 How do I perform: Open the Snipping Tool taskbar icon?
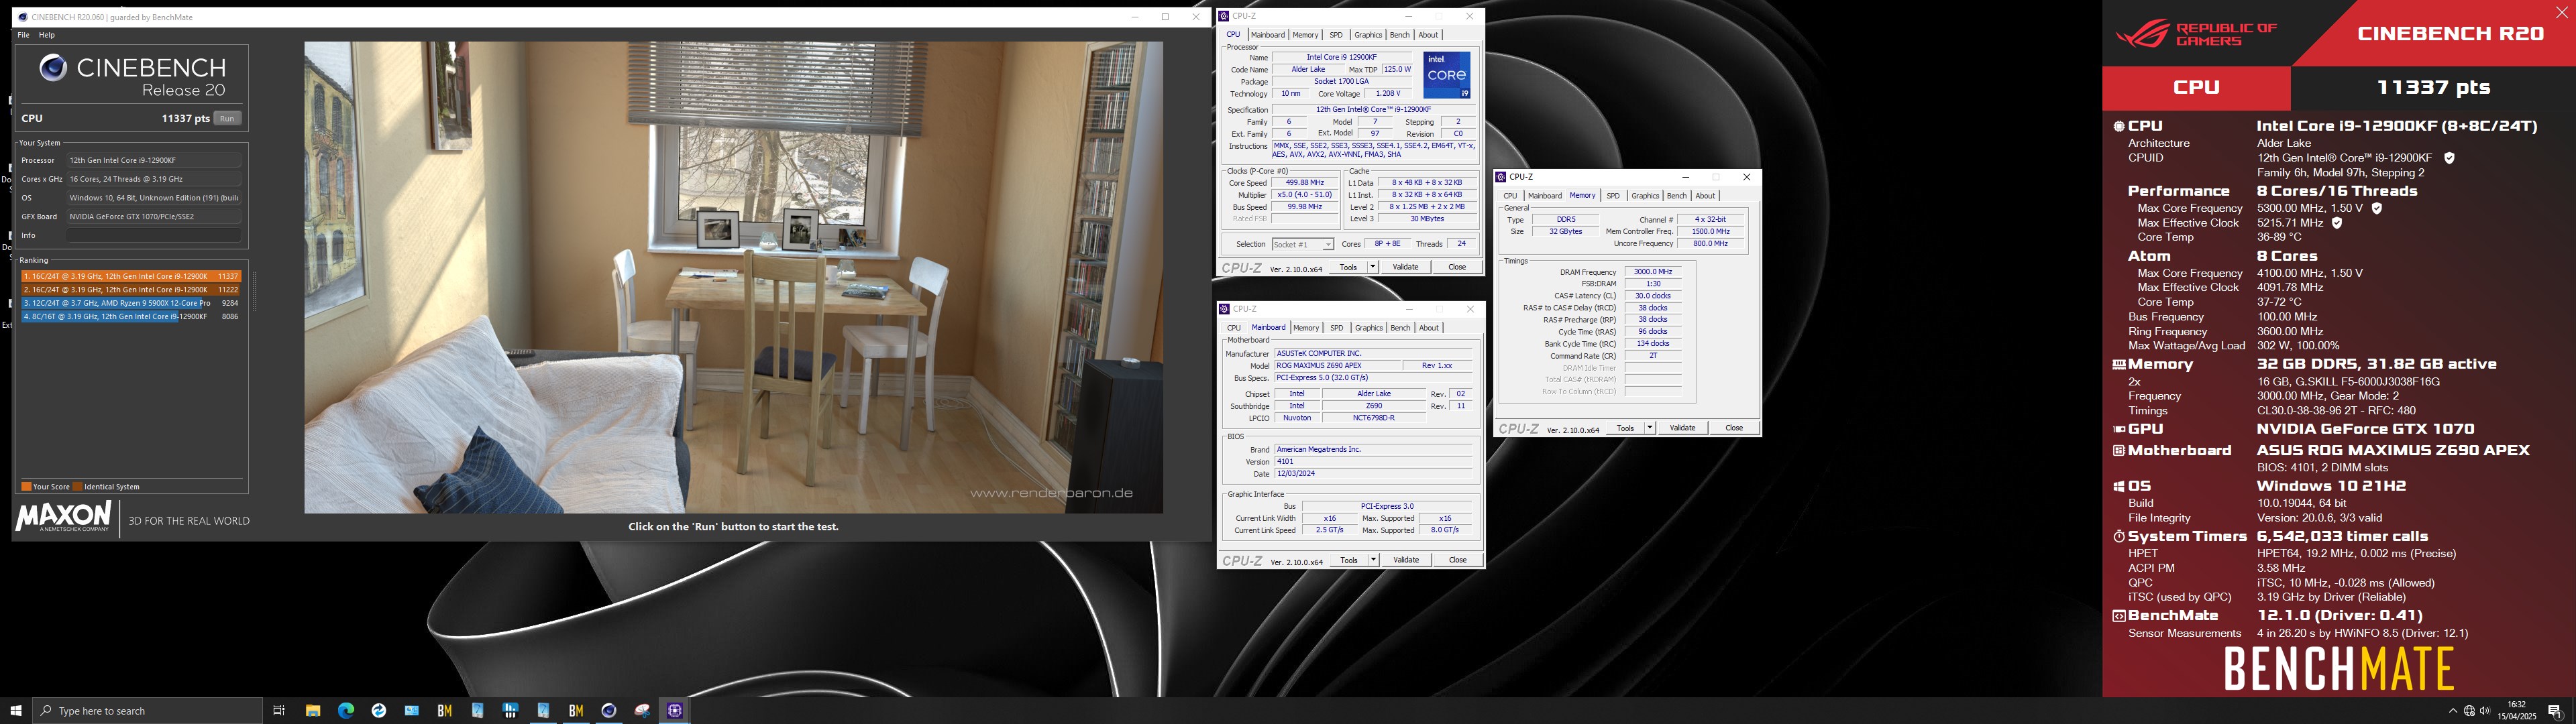pyautogui.click(x=642, y=711)
